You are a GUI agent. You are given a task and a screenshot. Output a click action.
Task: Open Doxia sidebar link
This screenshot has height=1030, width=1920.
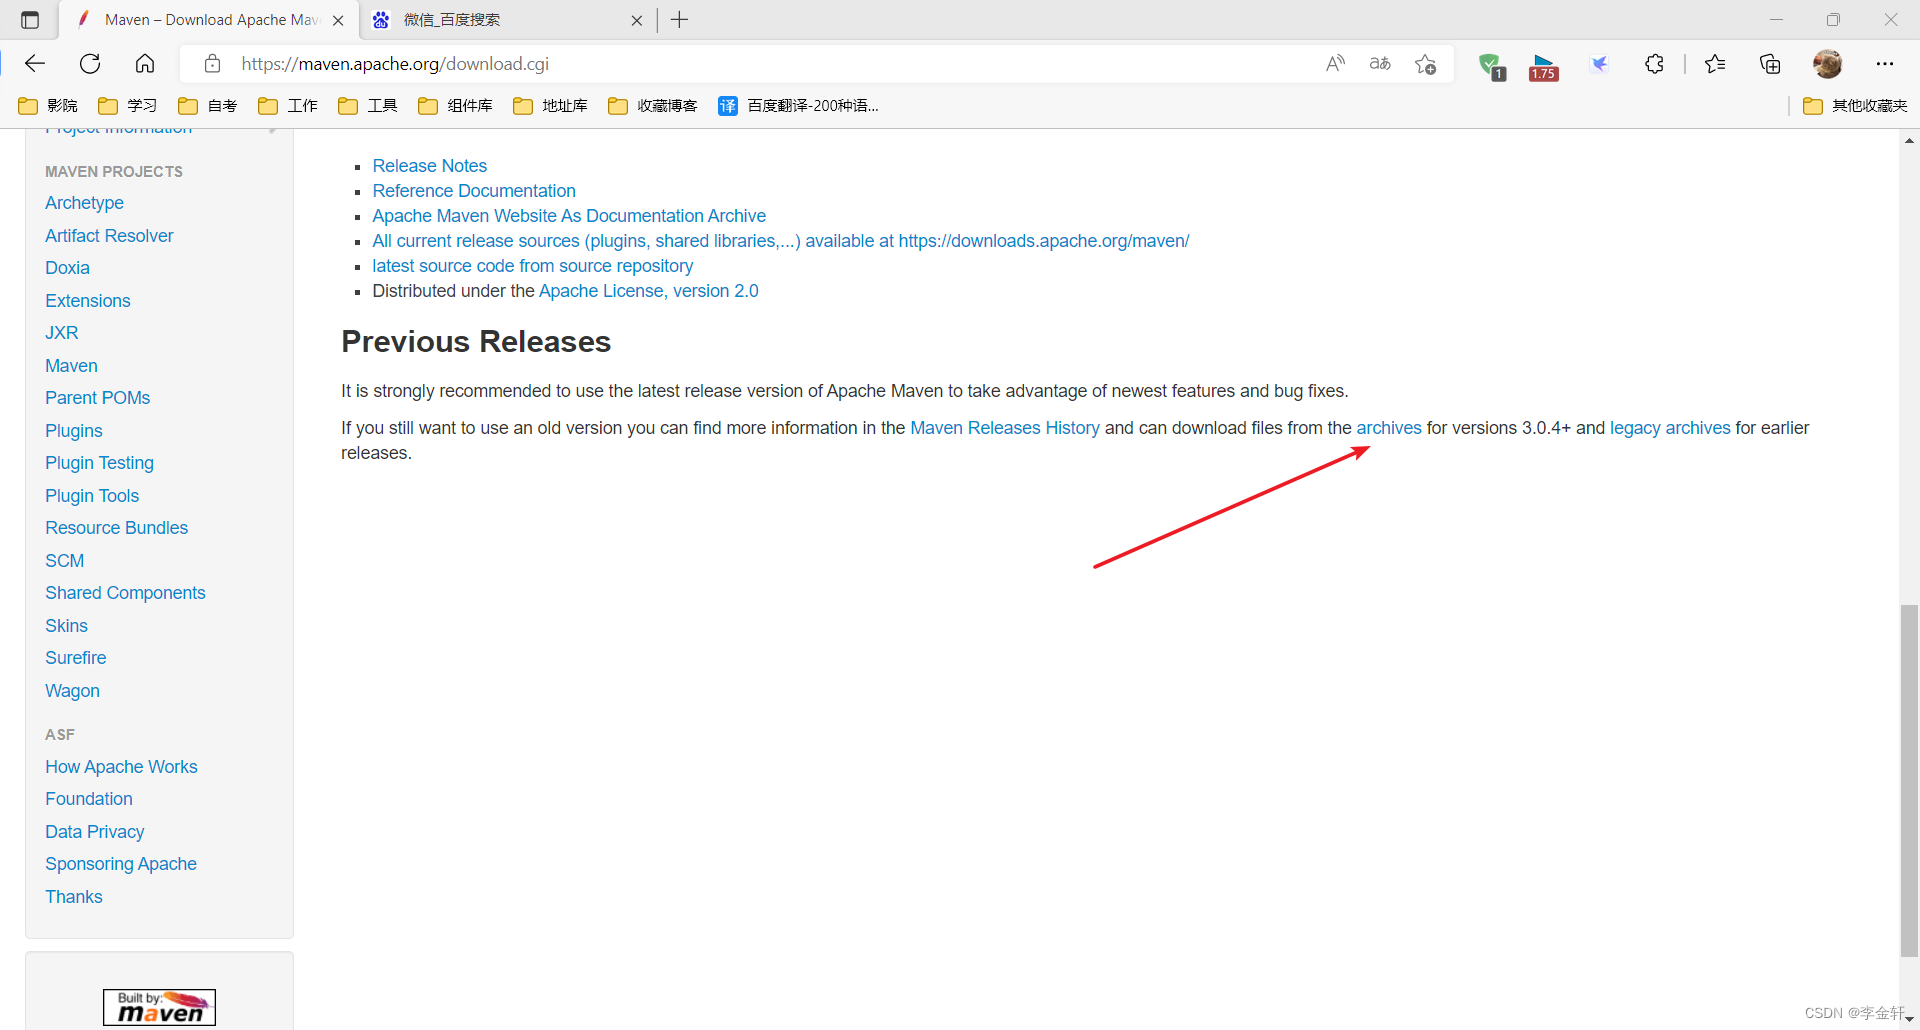point(67,268)
